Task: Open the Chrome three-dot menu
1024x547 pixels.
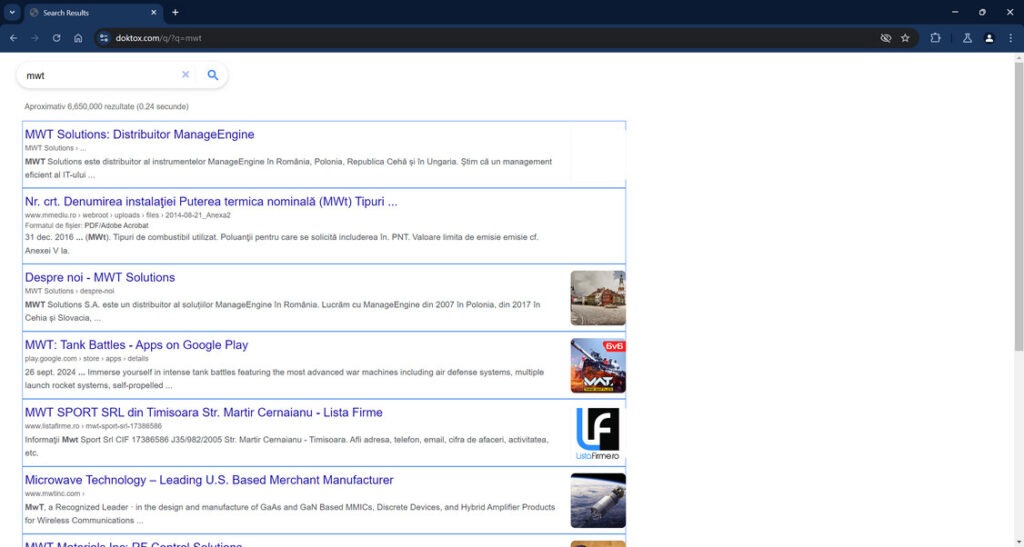Action: pos(1011,38)
